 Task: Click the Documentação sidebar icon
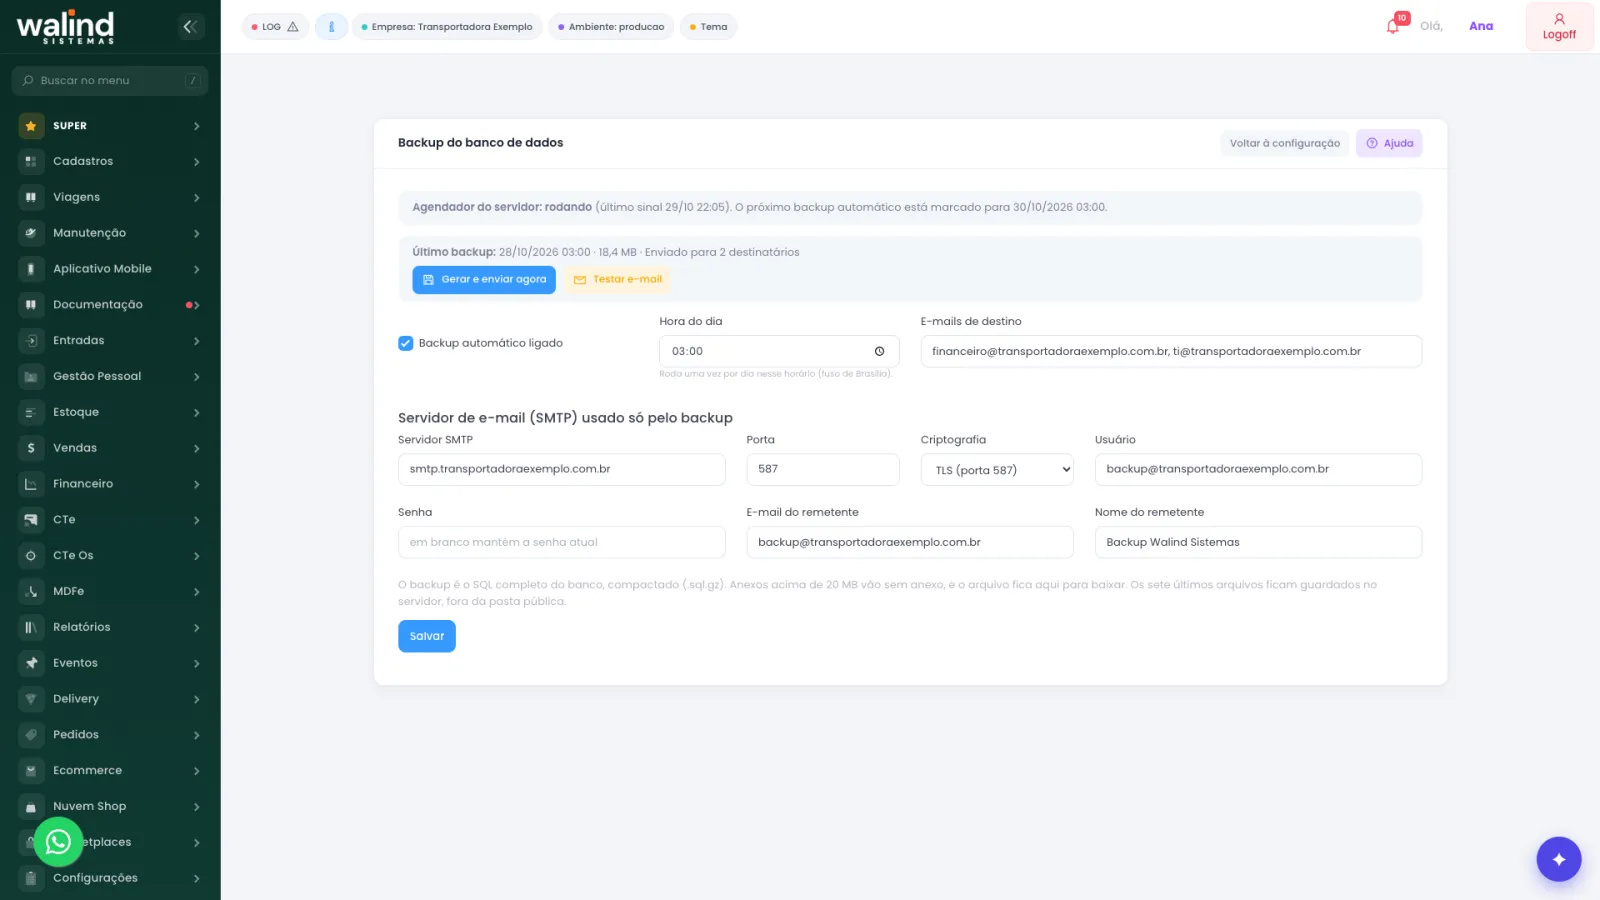[31, 305]
